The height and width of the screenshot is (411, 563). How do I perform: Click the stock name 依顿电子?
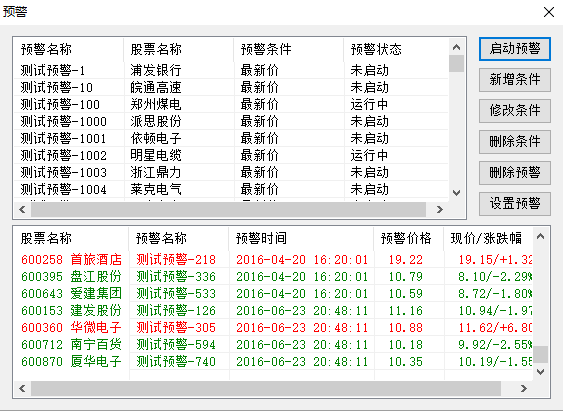[156, 139]
